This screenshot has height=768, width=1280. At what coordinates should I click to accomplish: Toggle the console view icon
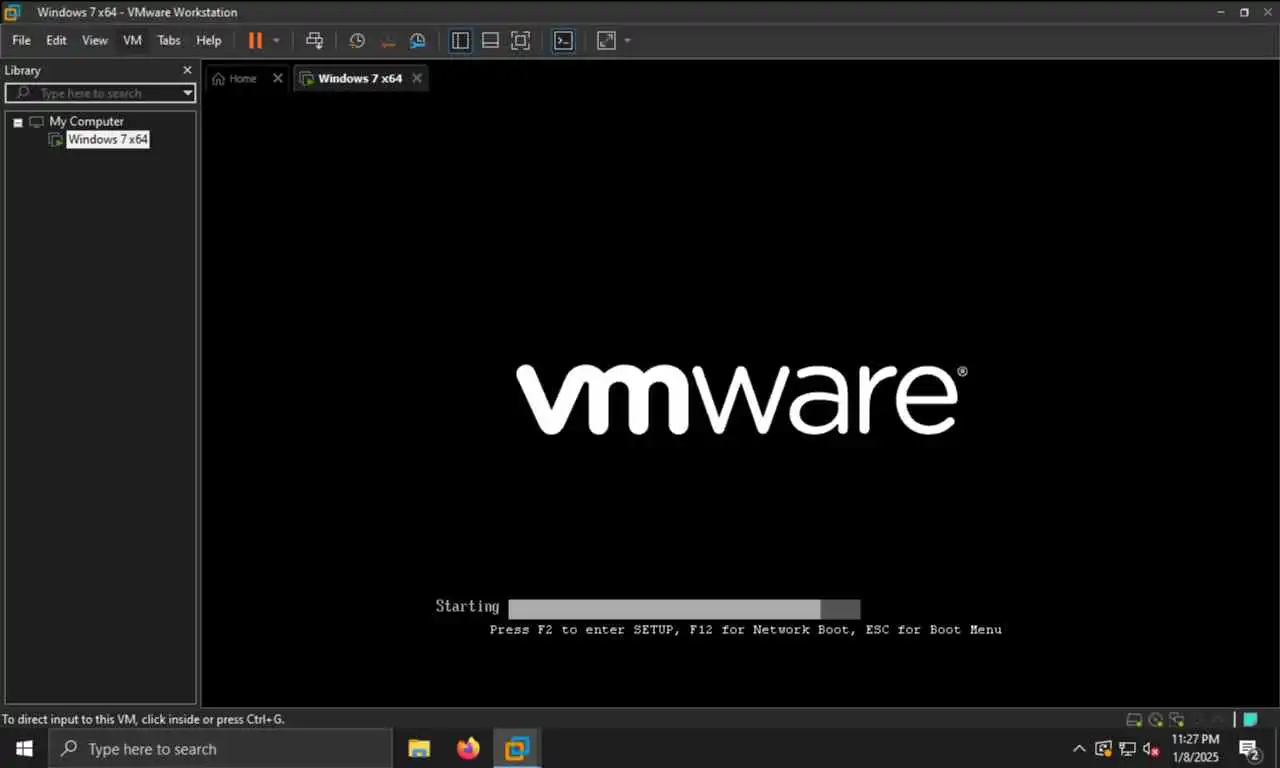tap(564, 41)
